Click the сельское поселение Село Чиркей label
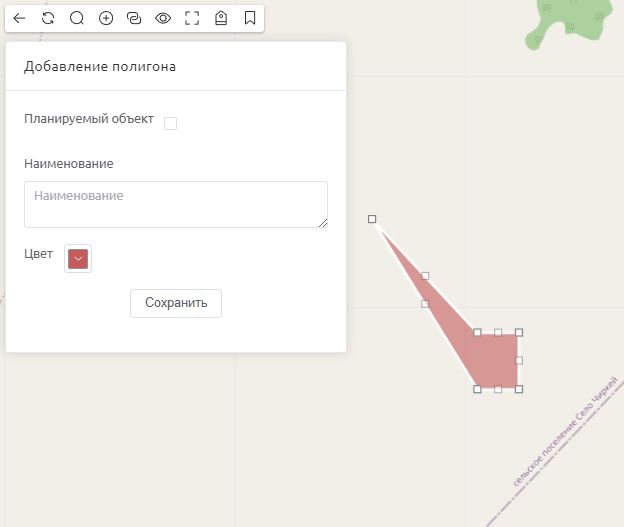This screenshot has height=527, width=624. pos(566,431)
